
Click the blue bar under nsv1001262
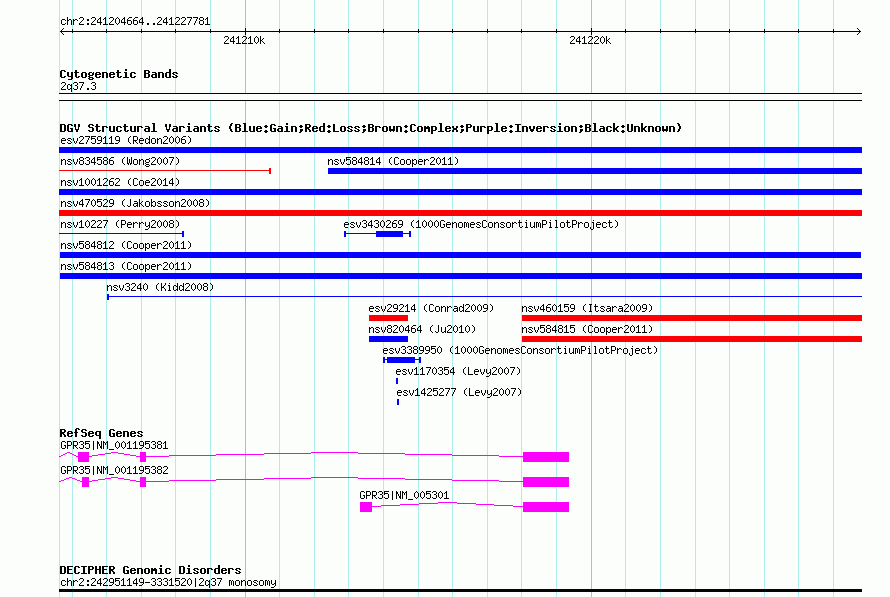click(460, 192)
